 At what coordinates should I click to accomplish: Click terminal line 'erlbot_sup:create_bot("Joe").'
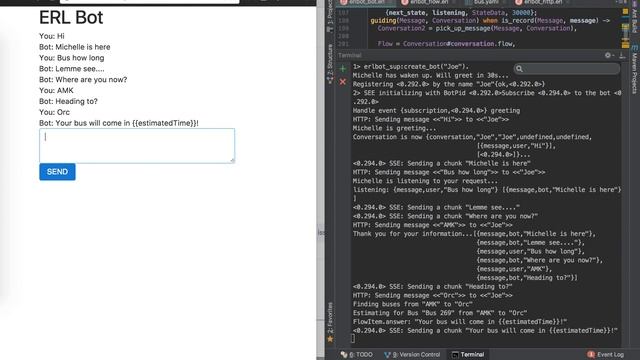(x=416, y=67)
